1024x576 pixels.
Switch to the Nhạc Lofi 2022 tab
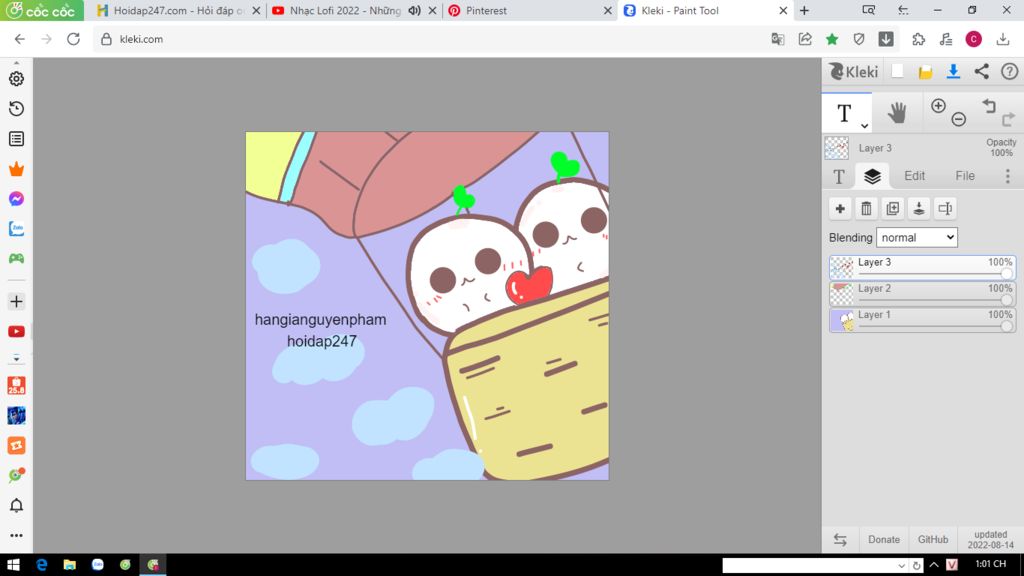click(x=345, y=10)
